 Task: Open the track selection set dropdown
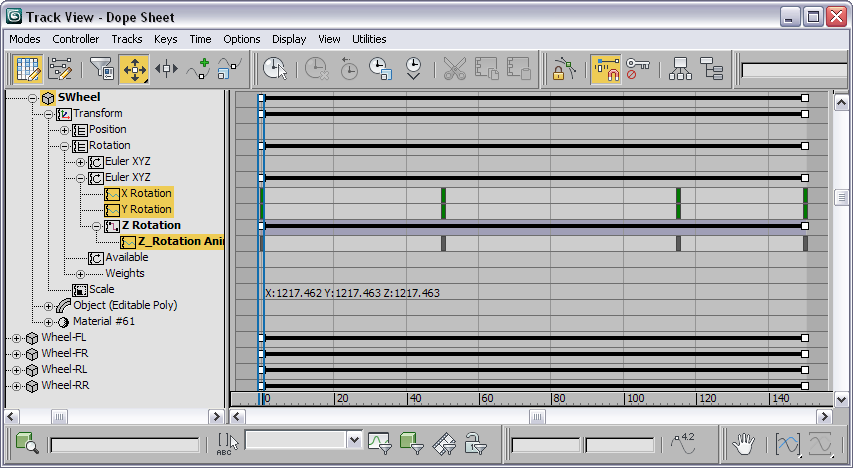[353, 440]
